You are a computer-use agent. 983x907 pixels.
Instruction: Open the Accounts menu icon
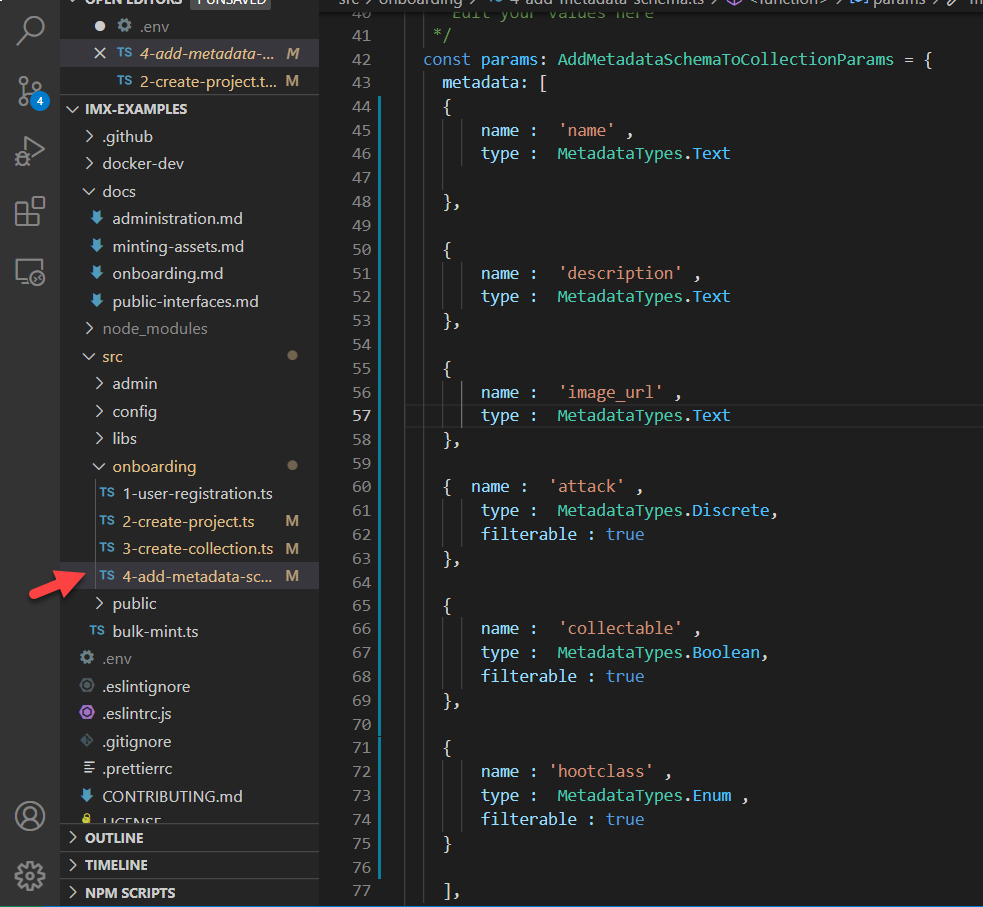click(x=29, y=816)
